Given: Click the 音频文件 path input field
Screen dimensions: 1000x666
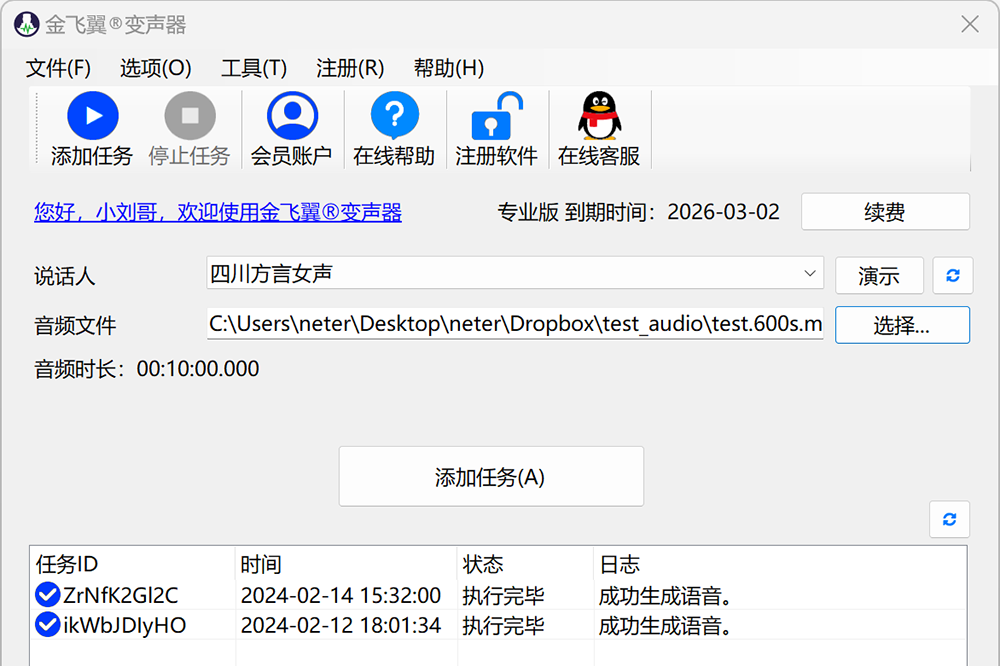Looking at the screenshot, I should tap(514, 324).
